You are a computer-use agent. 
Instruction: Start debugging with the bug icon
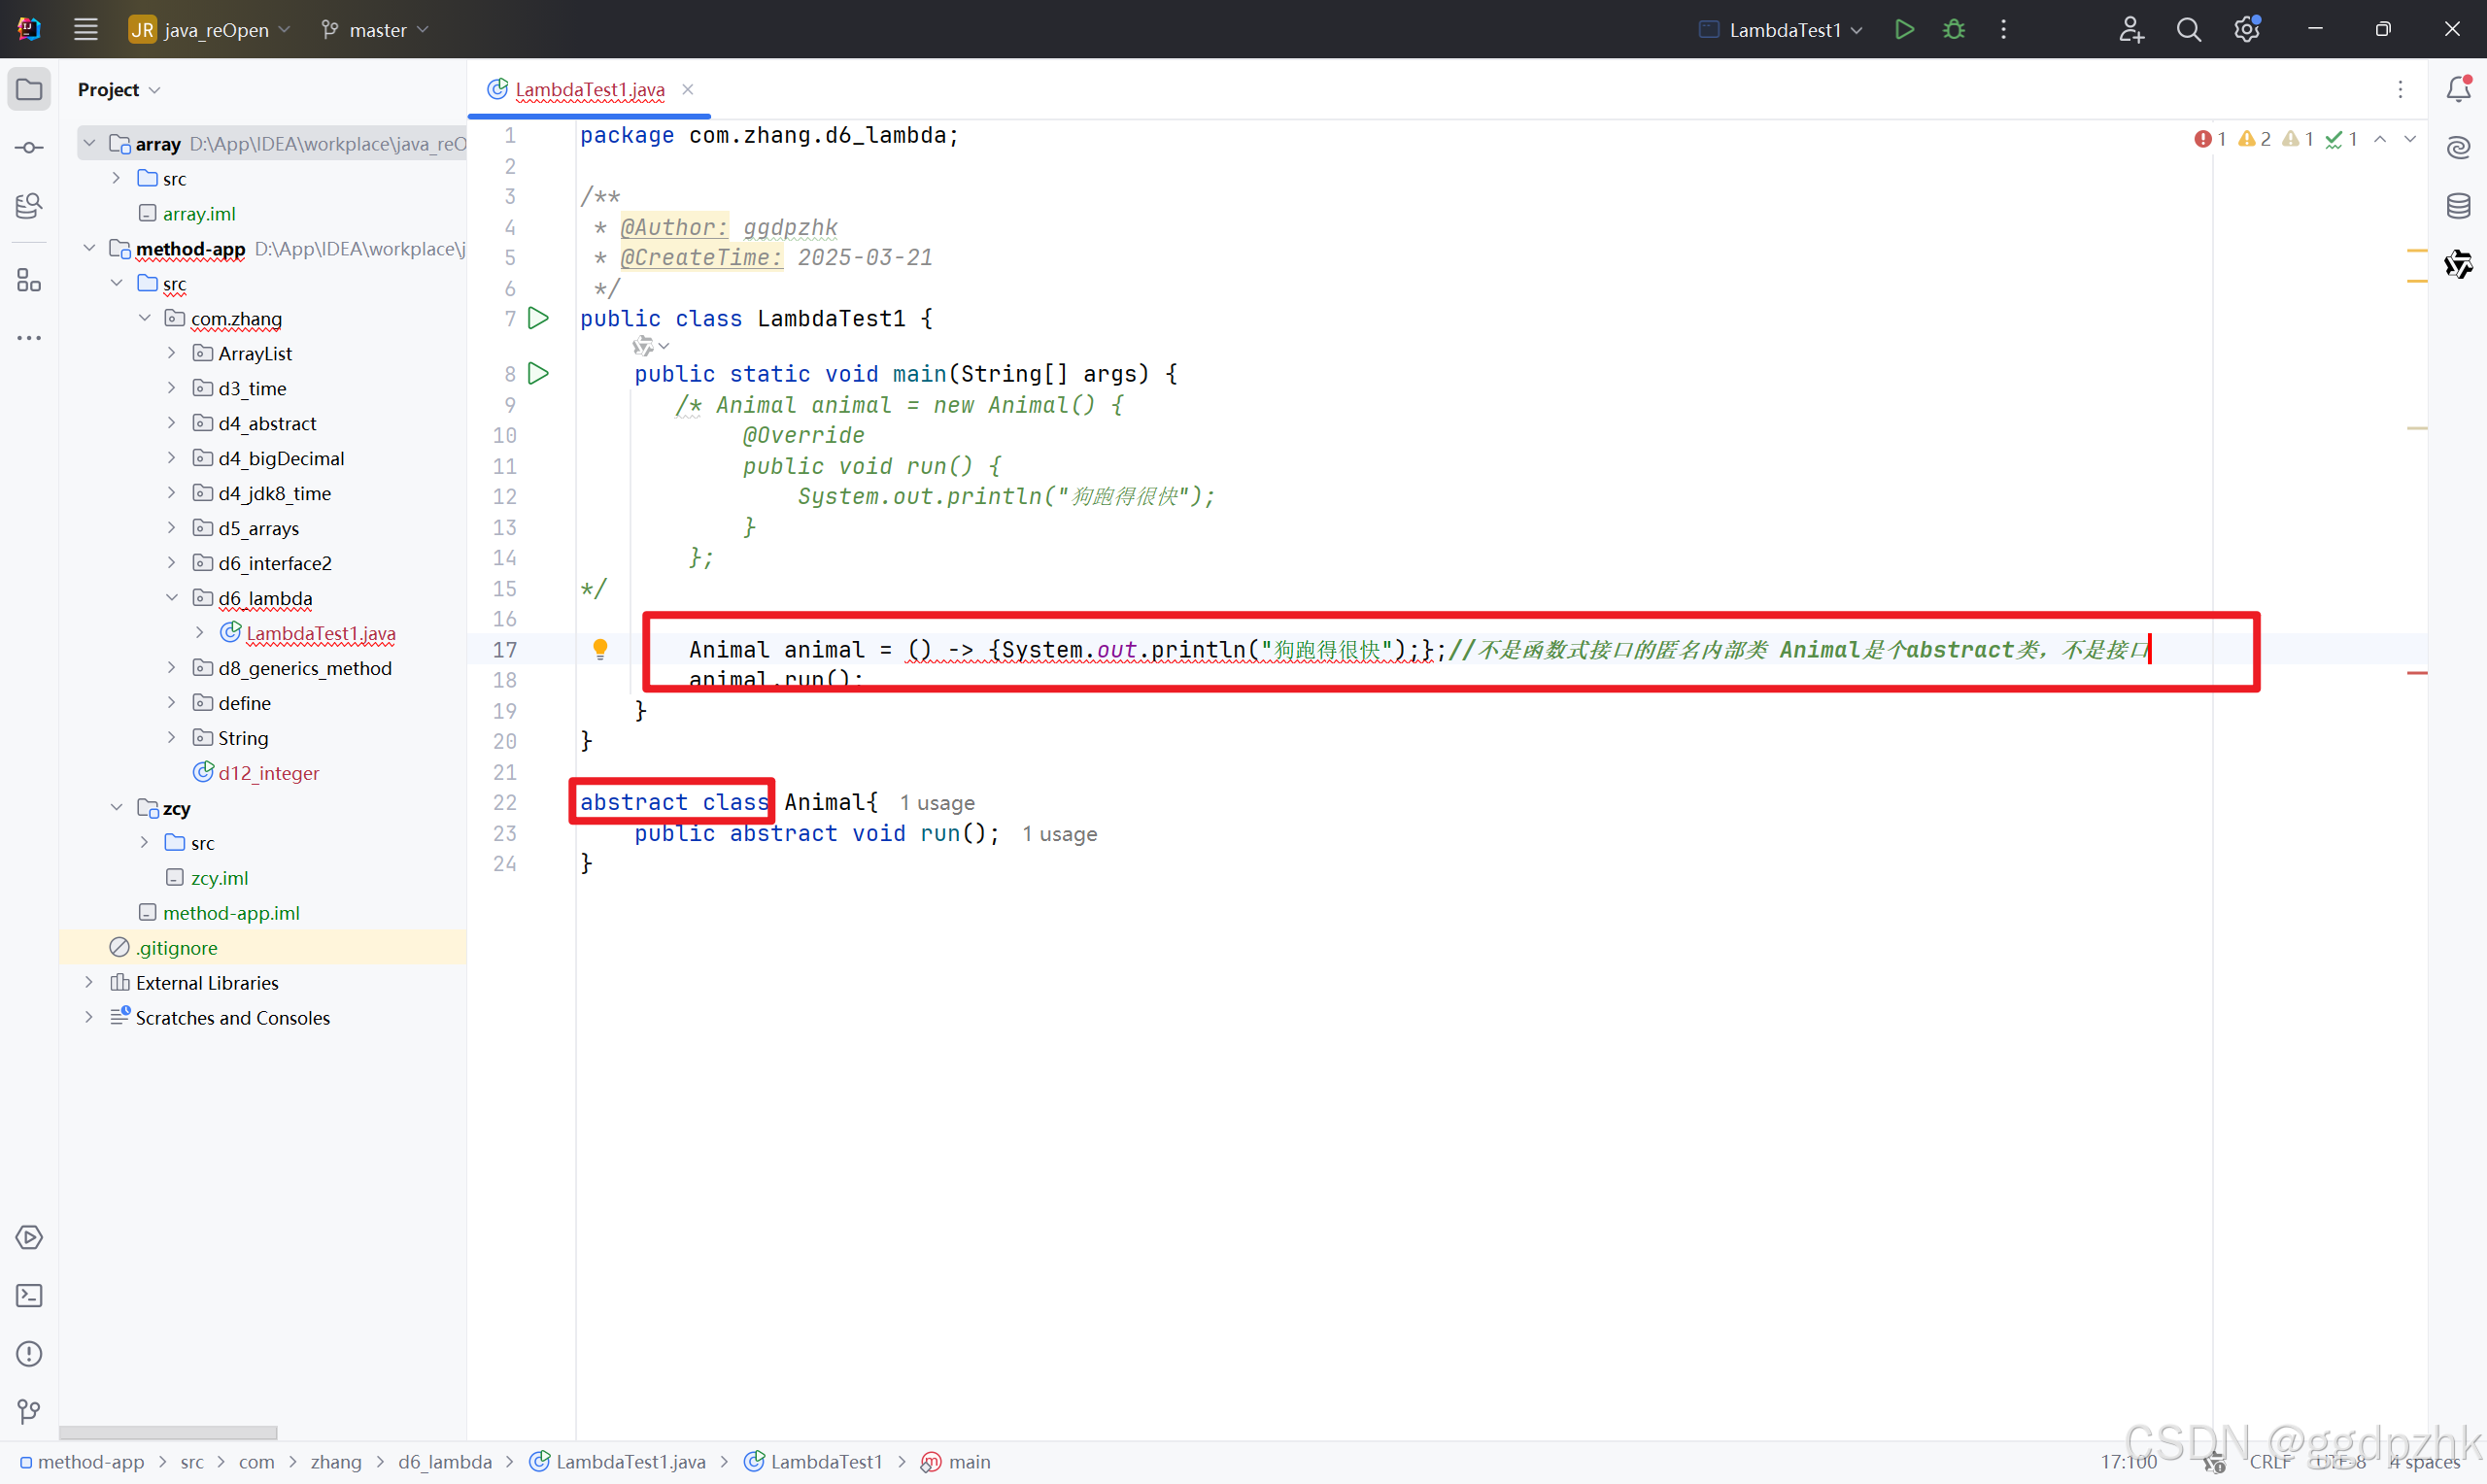(x=1953, y=29)
